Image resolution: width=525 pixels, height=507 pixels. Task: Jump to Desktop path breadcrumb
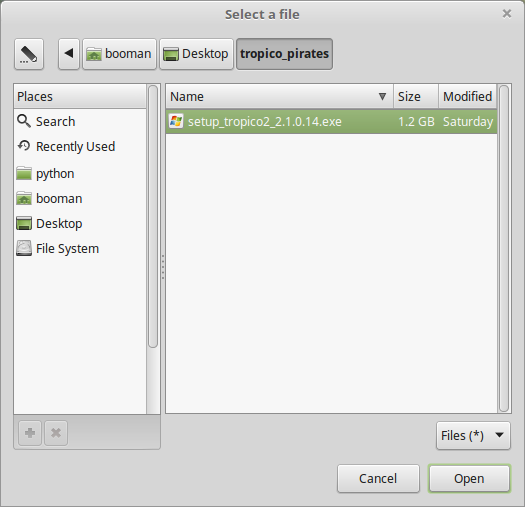point(196,54)
